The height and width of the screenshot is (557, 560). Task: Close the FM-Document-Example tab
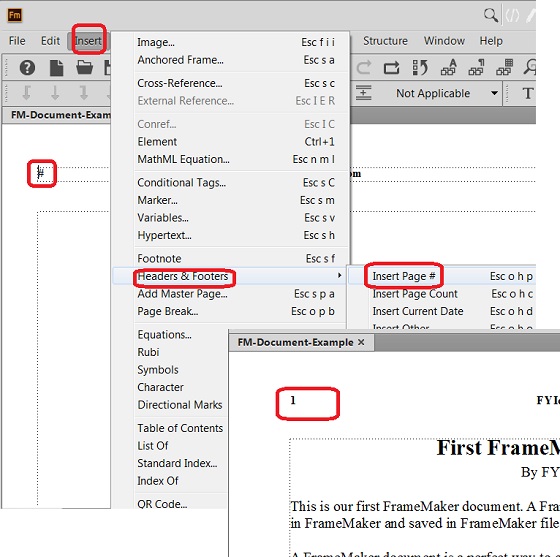pyautogui.click(x=361, y=342)
